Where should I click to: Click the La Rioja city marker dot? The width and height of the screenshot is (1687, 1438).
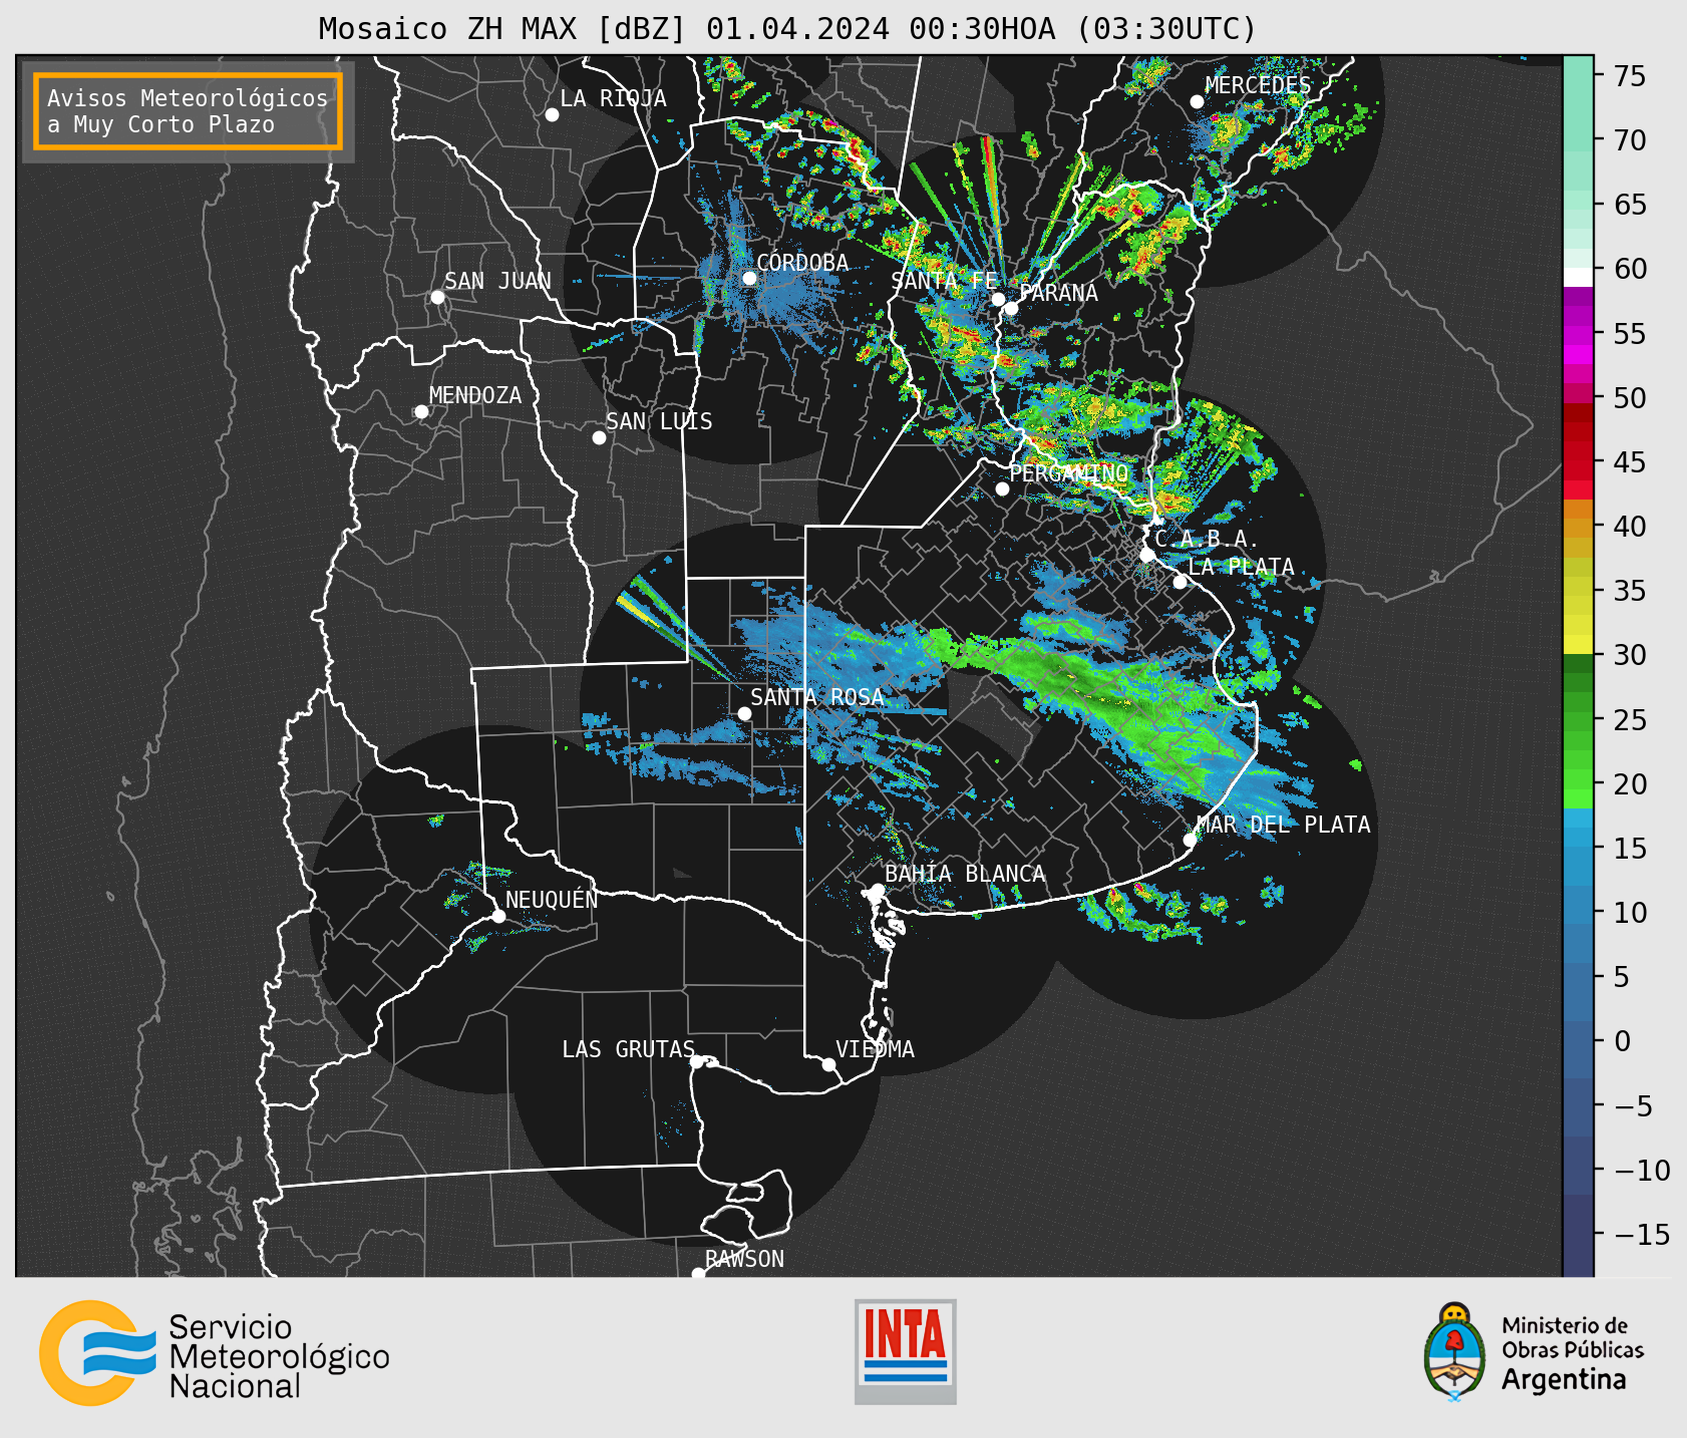coord(552,115)
